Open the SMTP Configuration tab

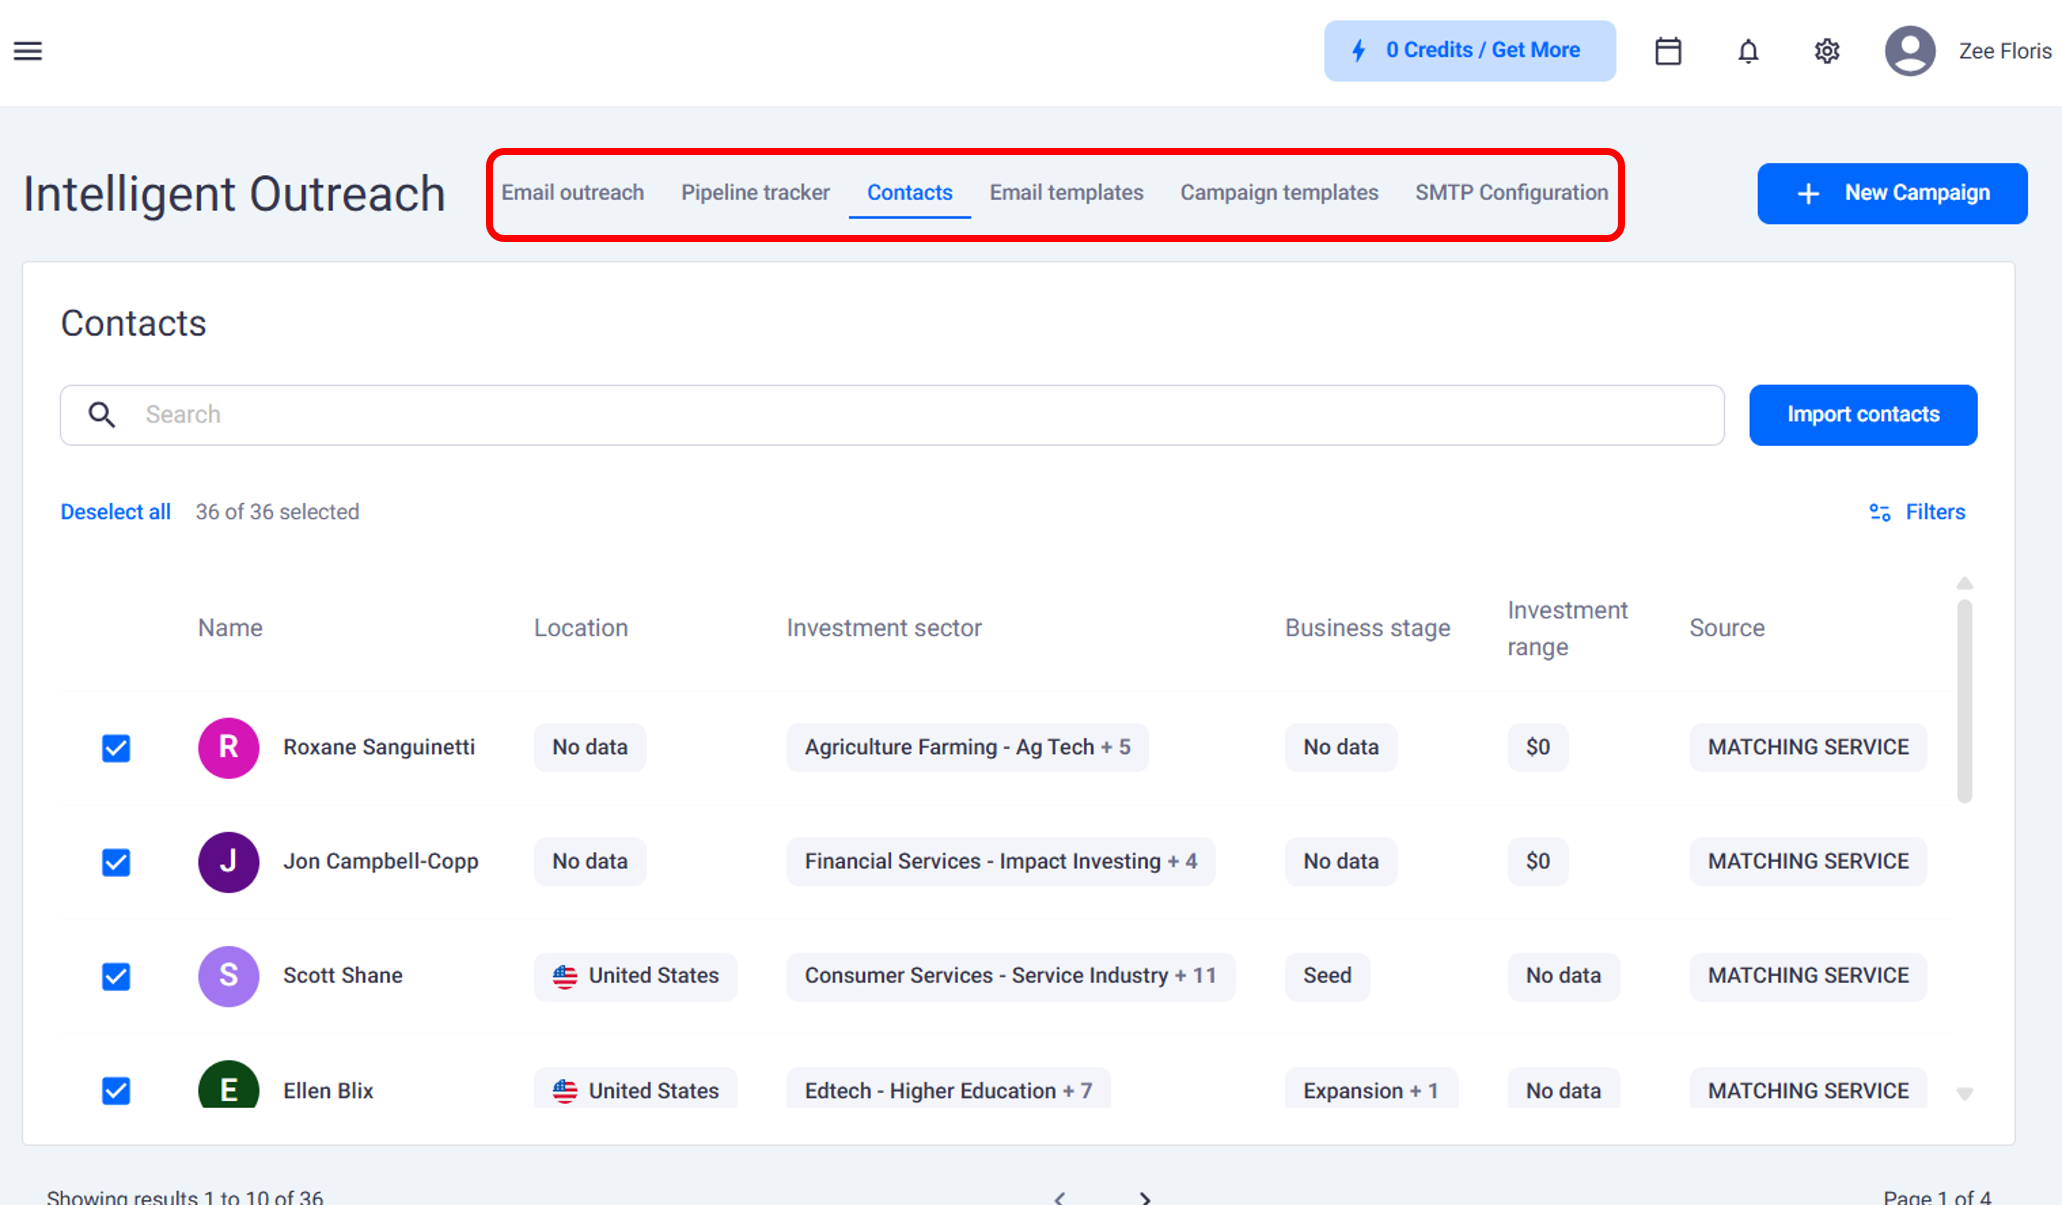tap(1511, 193)
